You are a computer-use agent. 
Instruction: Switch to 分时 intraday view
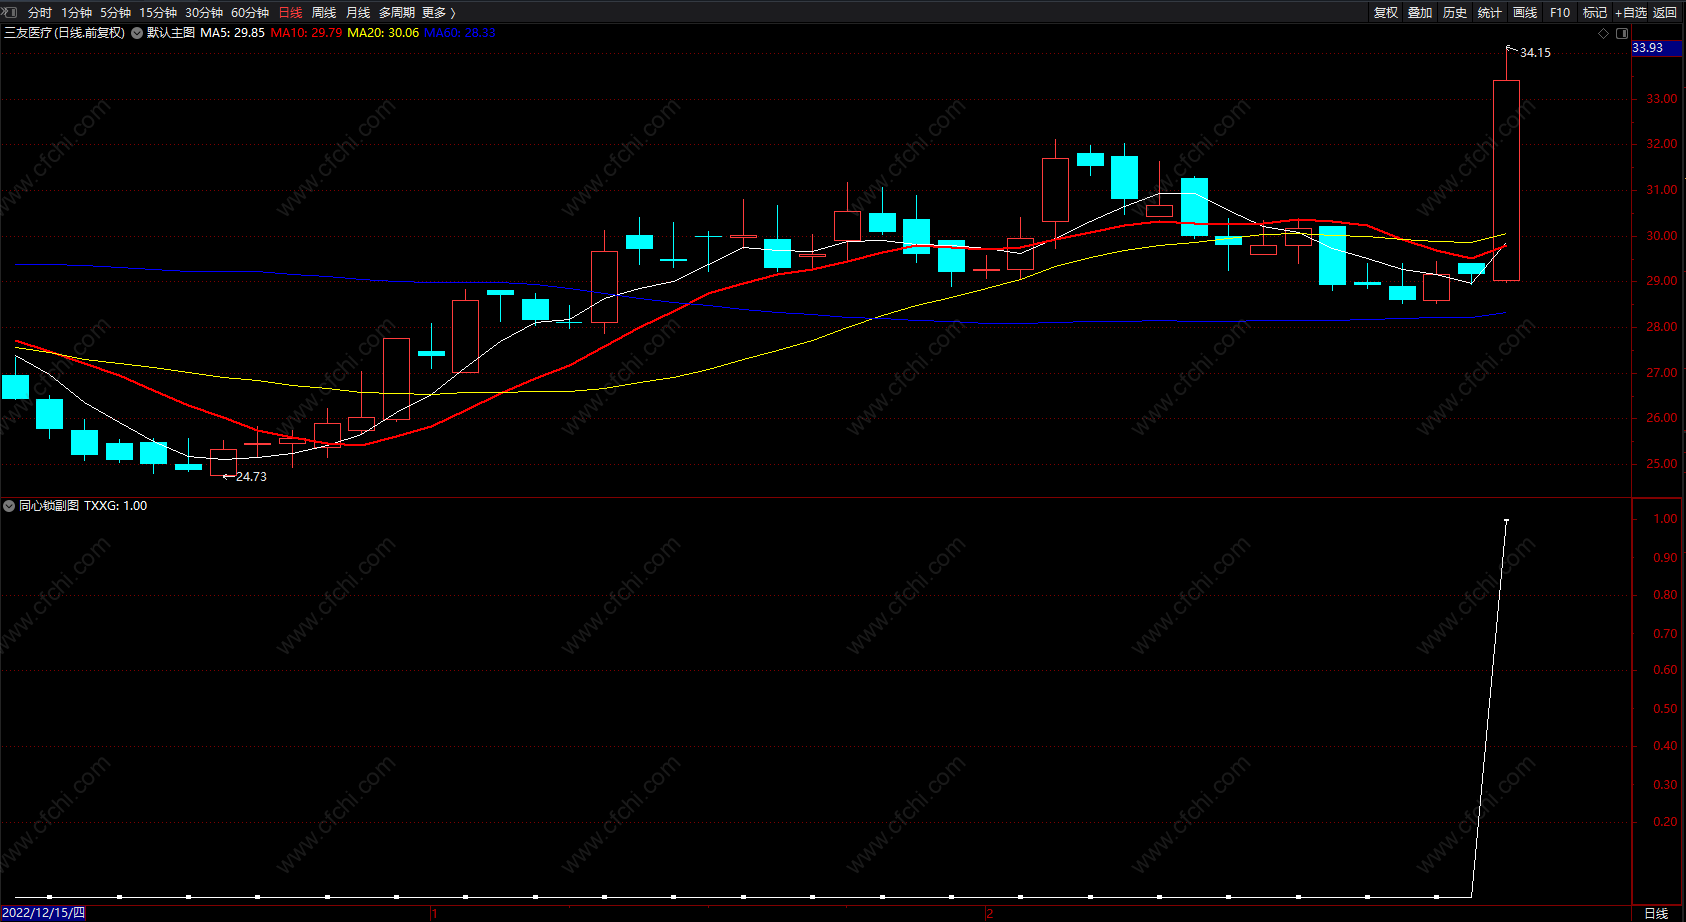[40, 13]
